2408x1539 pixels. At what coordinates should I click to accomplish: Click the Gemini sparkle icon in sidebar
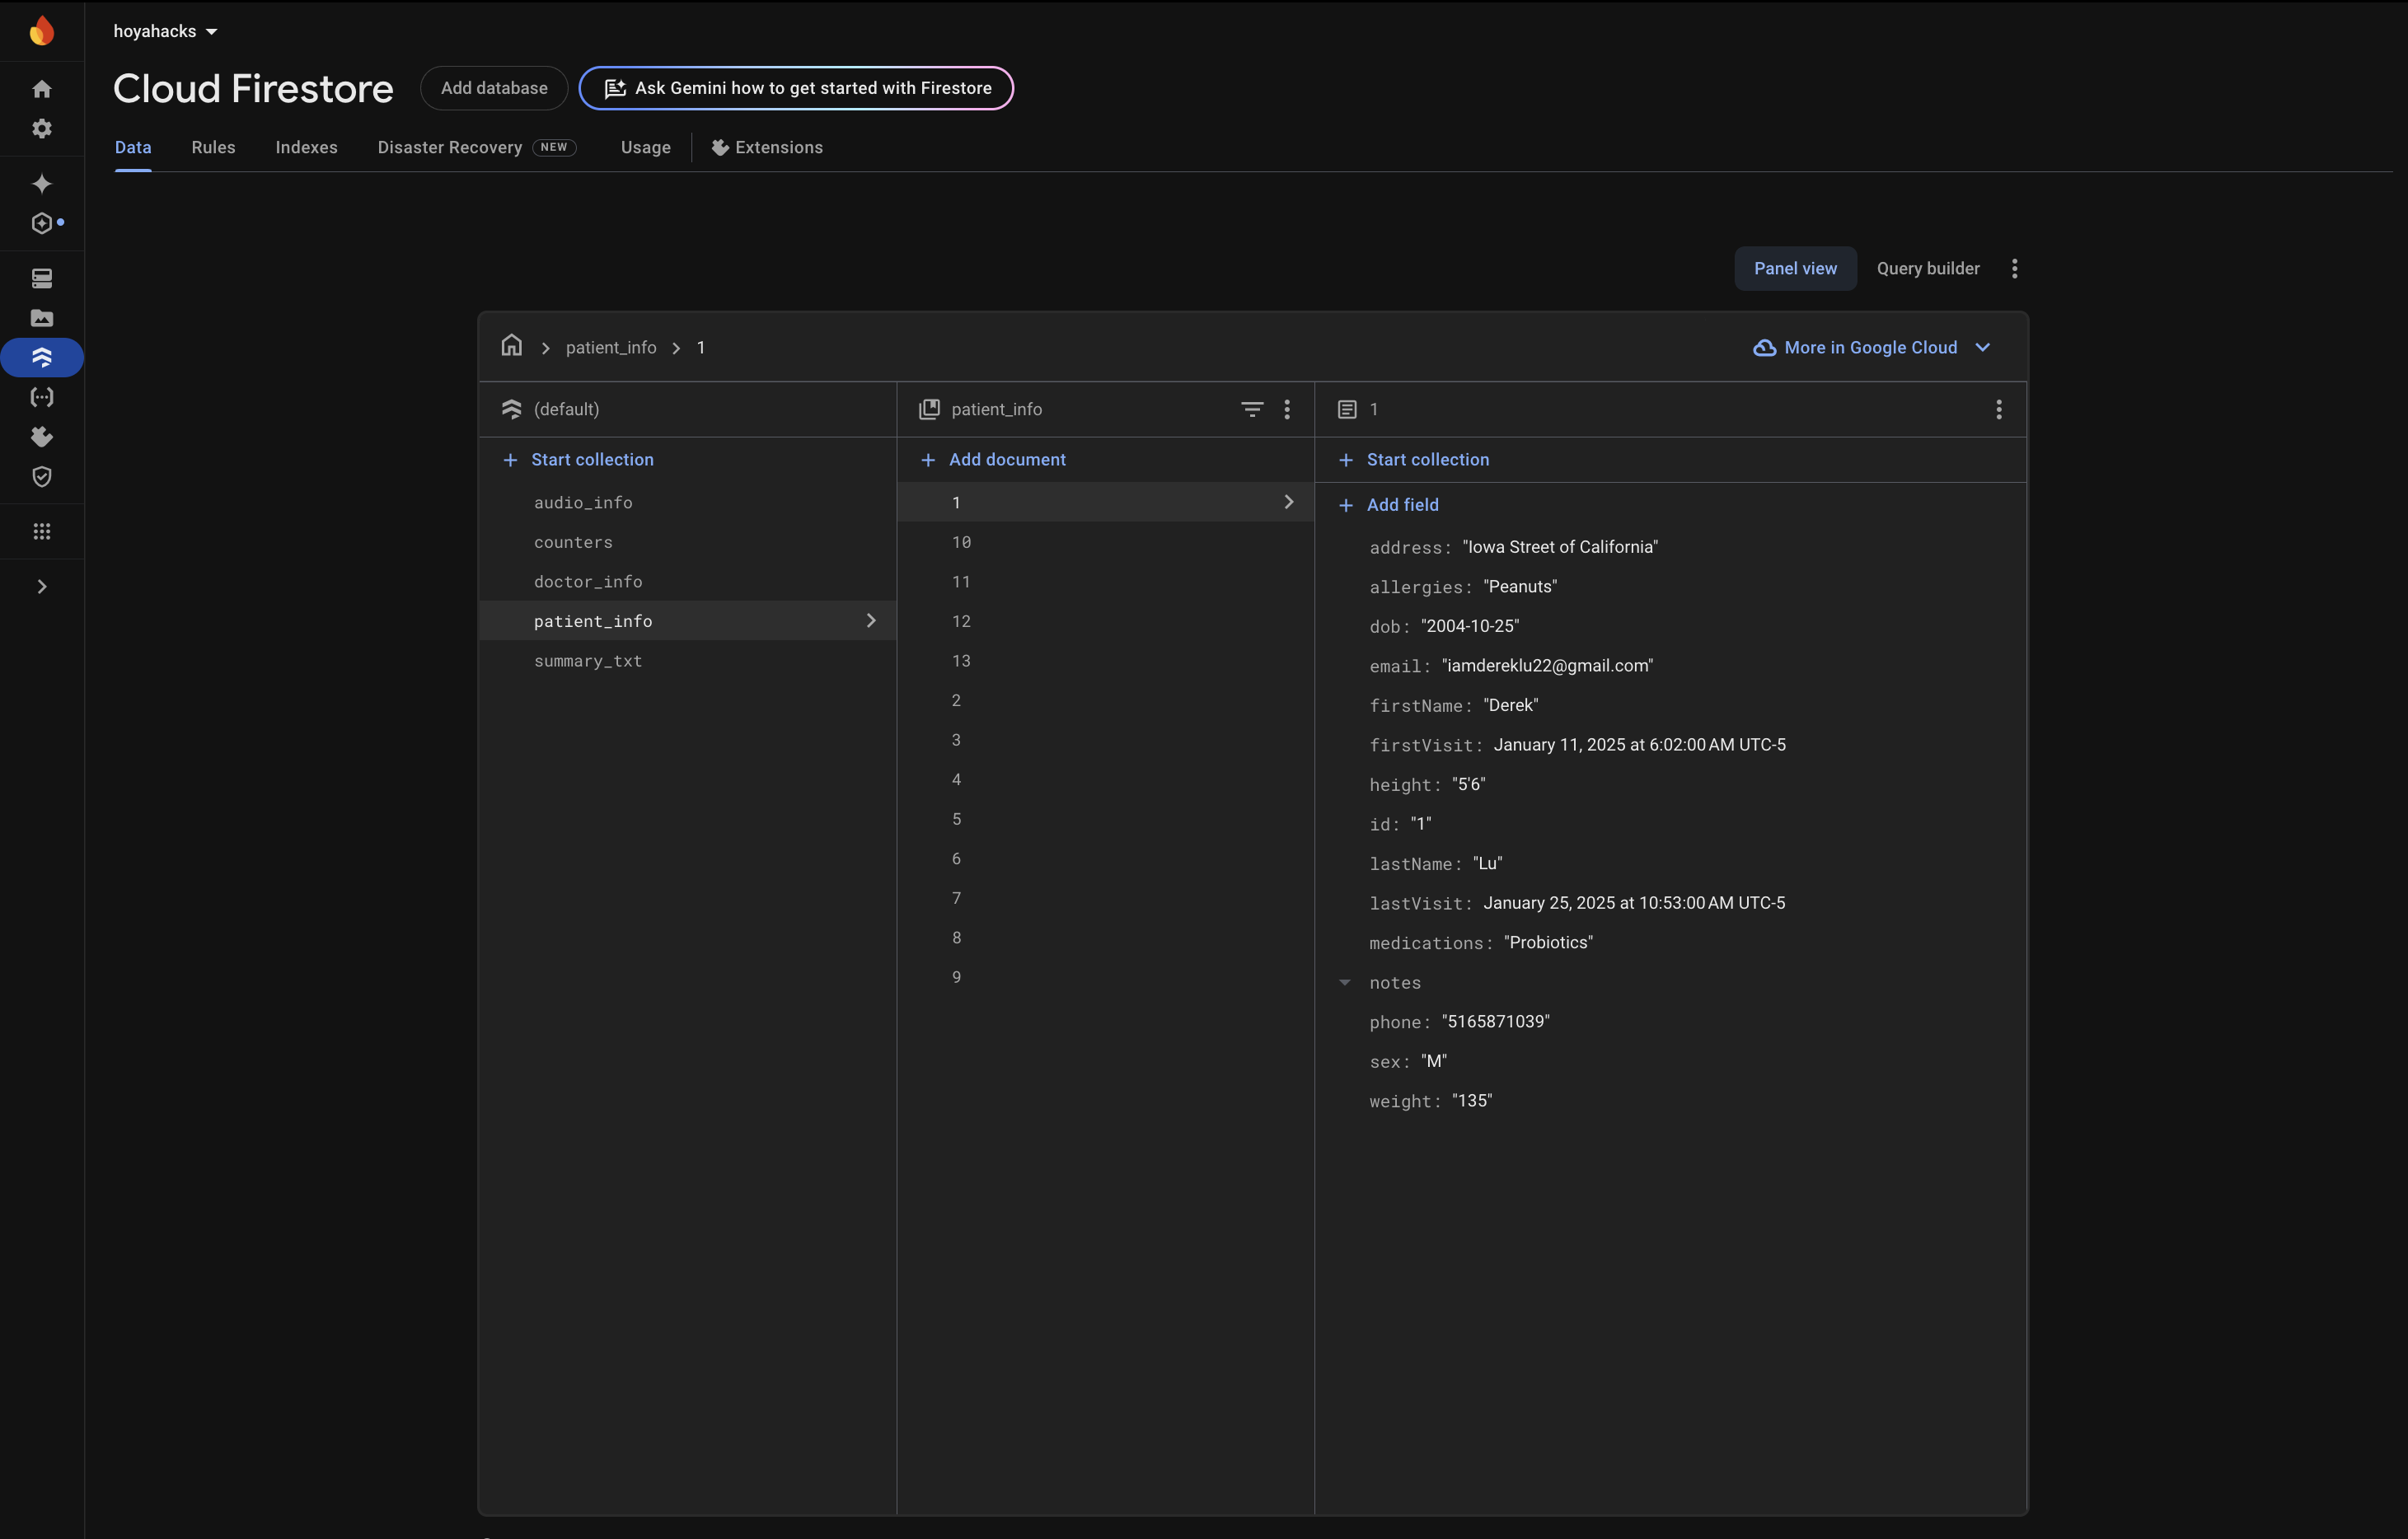pos(41,184)
